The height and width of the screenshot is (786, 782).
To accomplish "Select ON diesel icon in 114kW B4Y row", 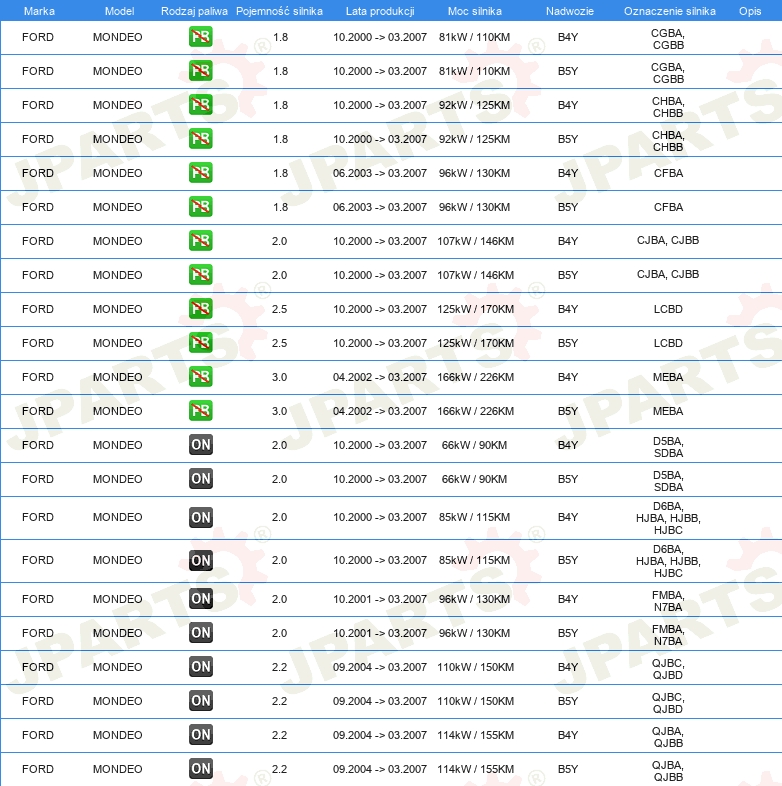I will [201, 735].
